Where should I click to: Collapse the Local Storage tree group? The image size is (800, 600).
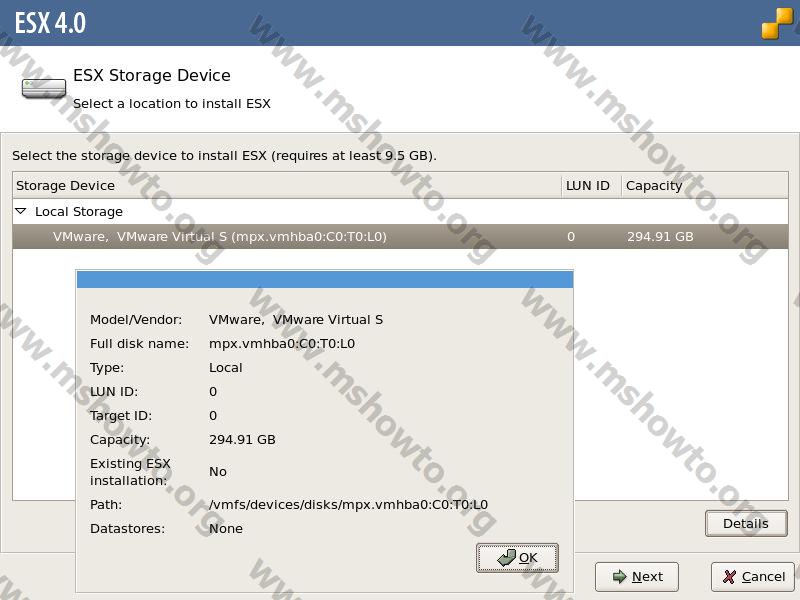[20, 211]
